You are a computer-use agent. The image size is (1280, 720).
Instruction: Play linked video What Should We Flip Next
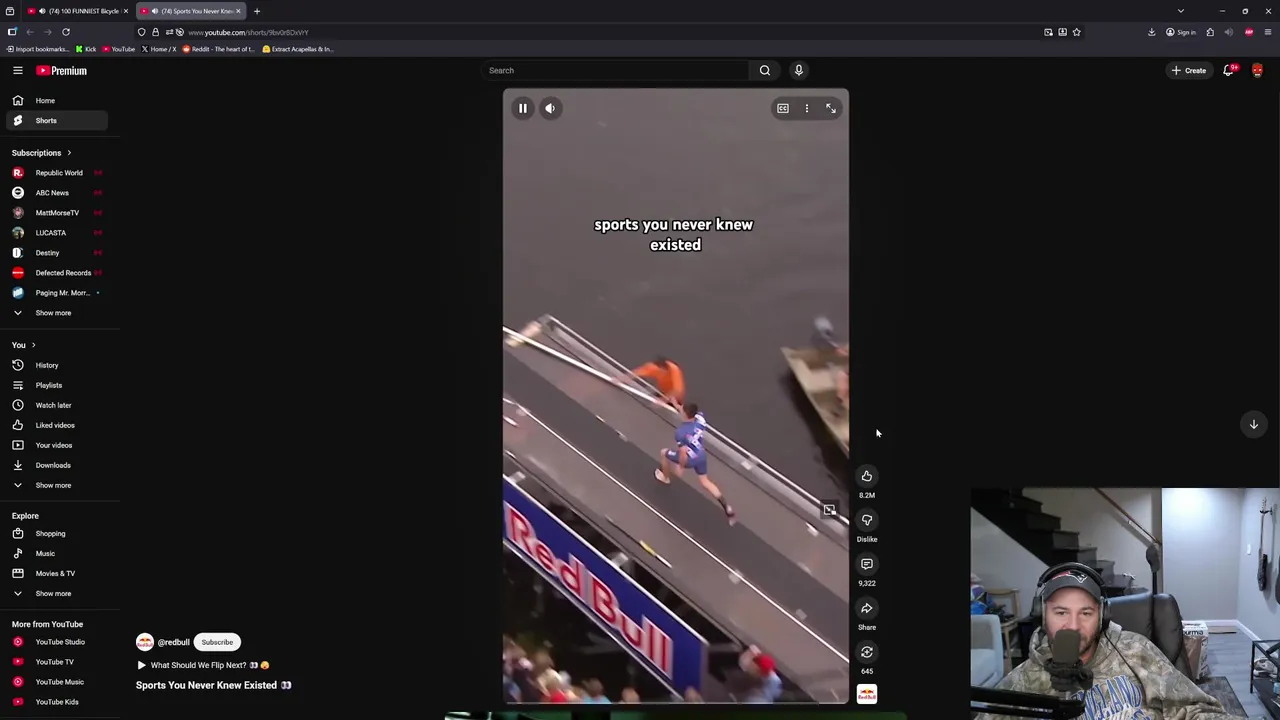[x=204, y=665]
